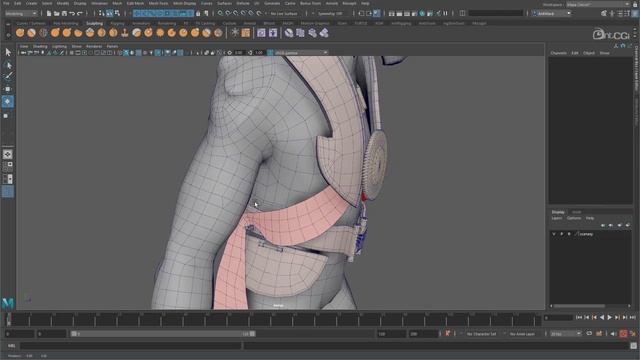Open the sRGB gamma view transform dropdown

pos(301,53)
